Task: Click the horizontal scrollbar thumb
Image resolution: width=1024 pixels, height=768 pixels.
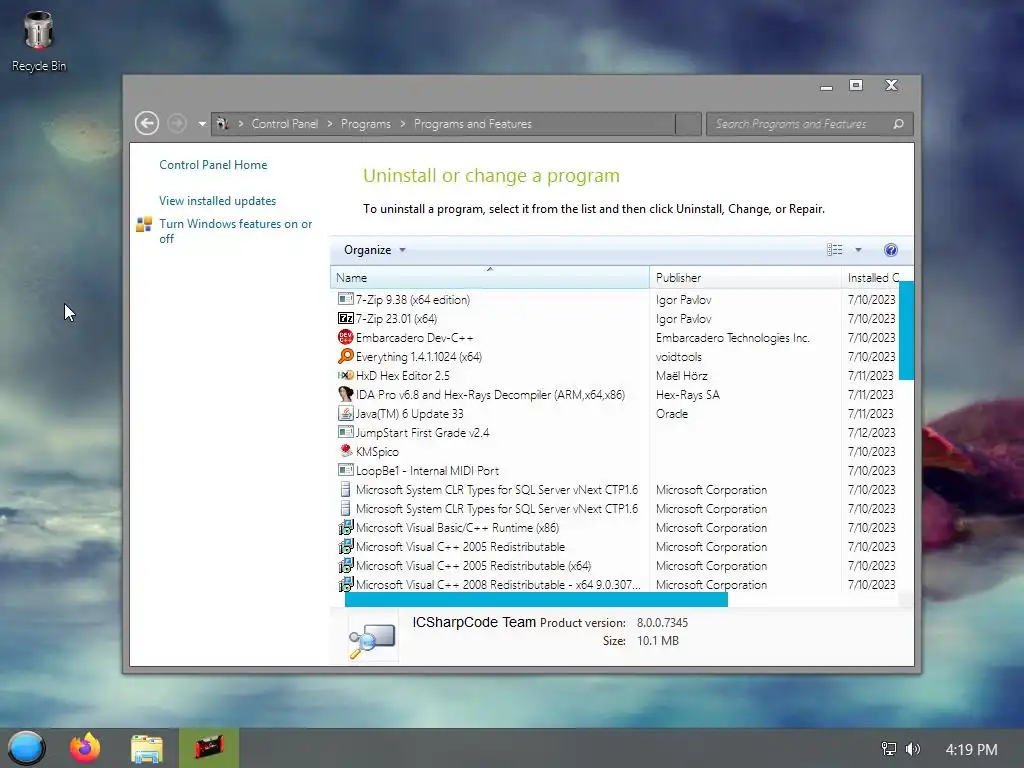Action: (x=536, y=600)
